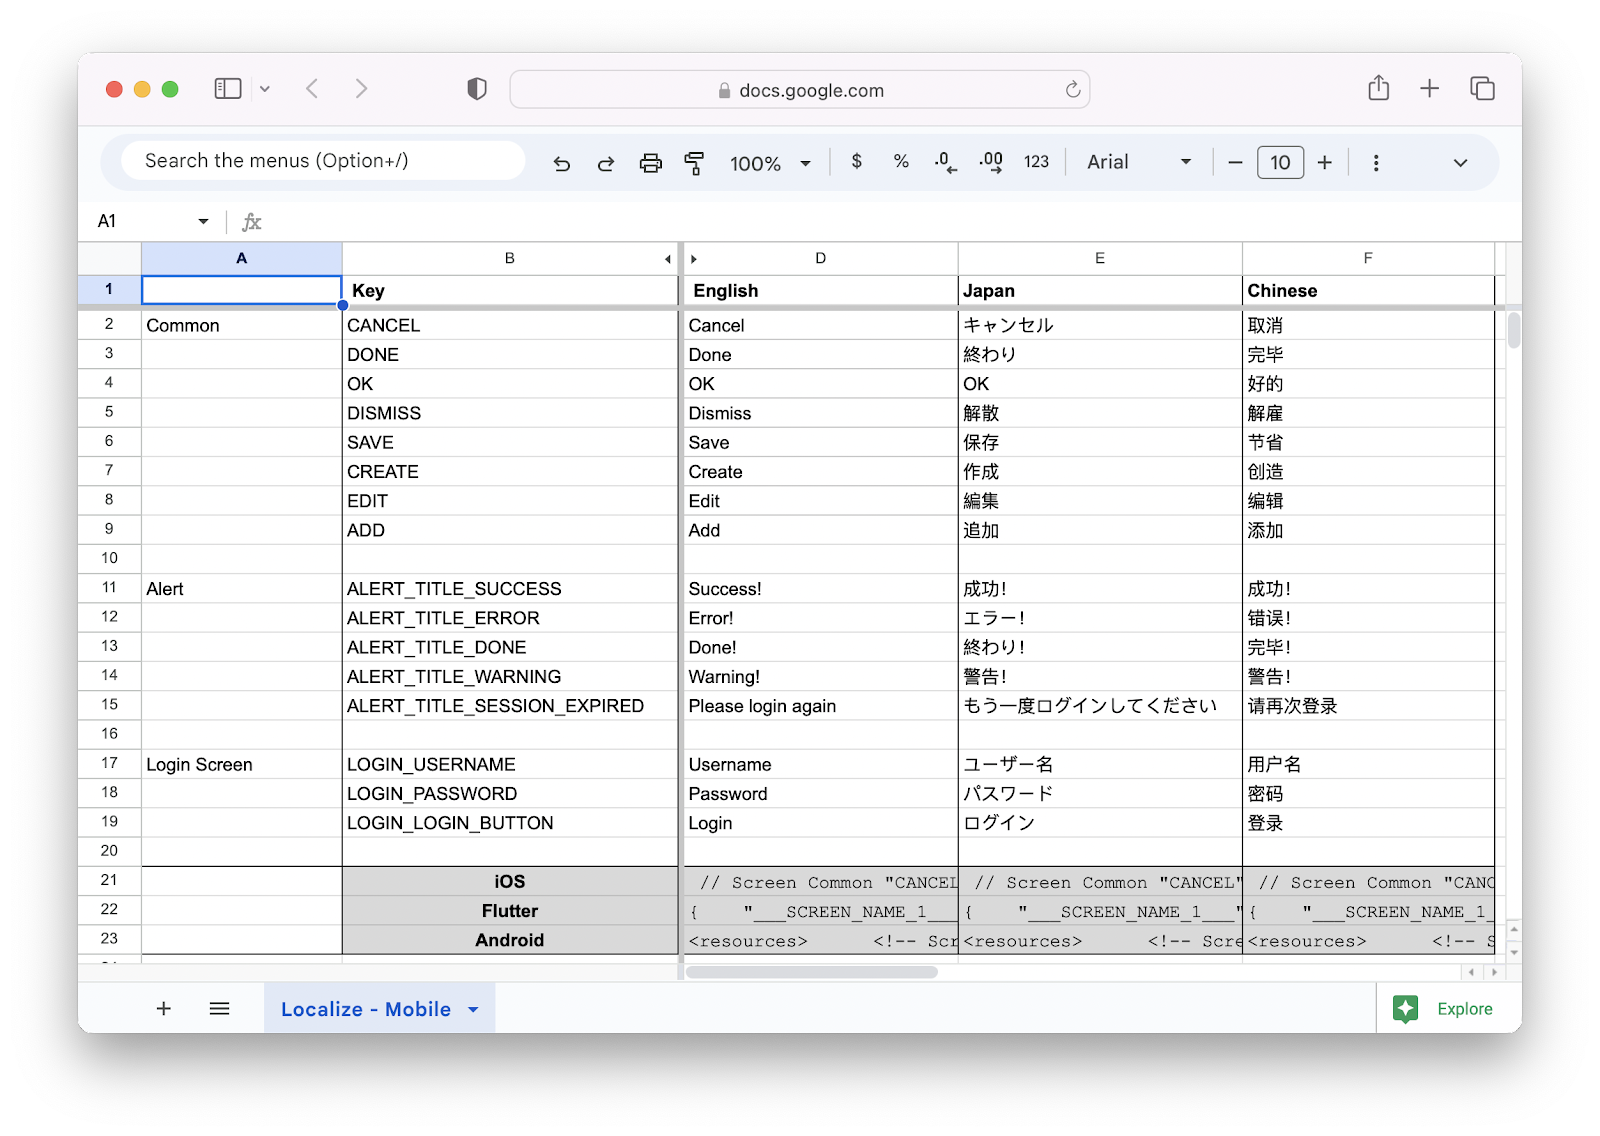Select the Please login again cell
Image resolution: width=1600 pixels, height=1136 pixels.
821,706
